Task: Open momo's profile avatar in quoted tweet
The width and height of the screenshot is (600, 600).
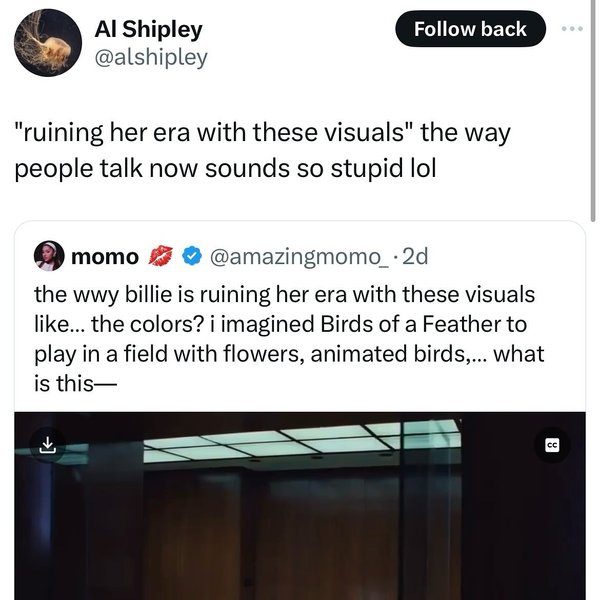Action: [x=48, y=256]
